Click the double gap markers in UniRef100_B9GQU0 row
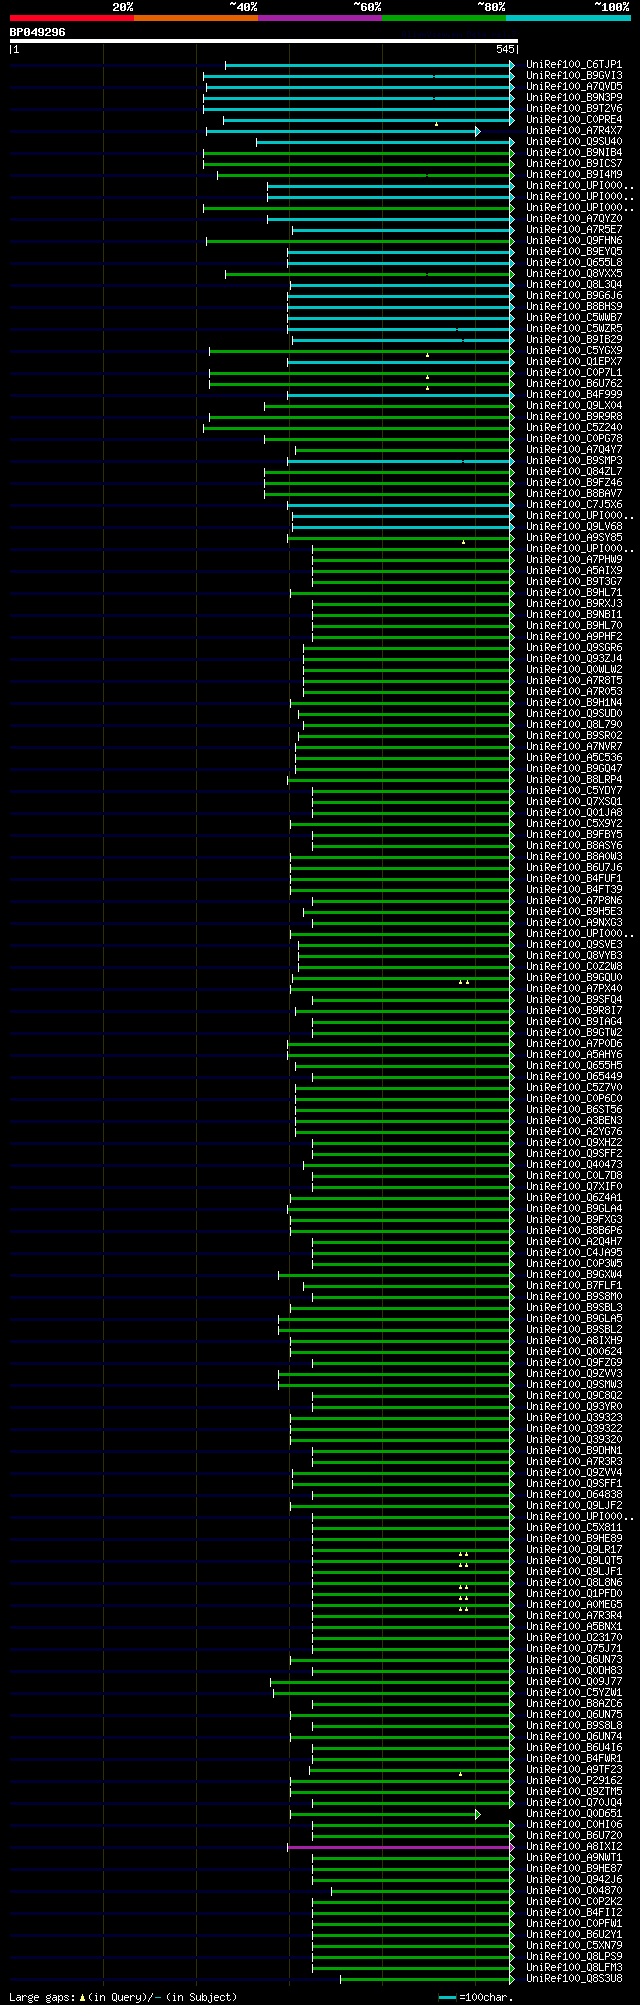The height and width of the screenshot is (2005, 640). pyautogui.click(x=463, y=982)
